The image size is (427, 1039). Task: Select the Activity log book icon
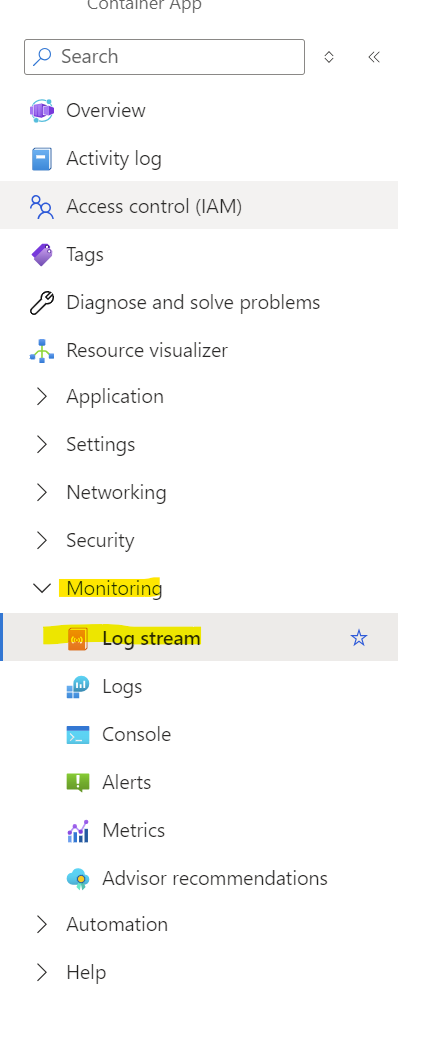(42, 158)
